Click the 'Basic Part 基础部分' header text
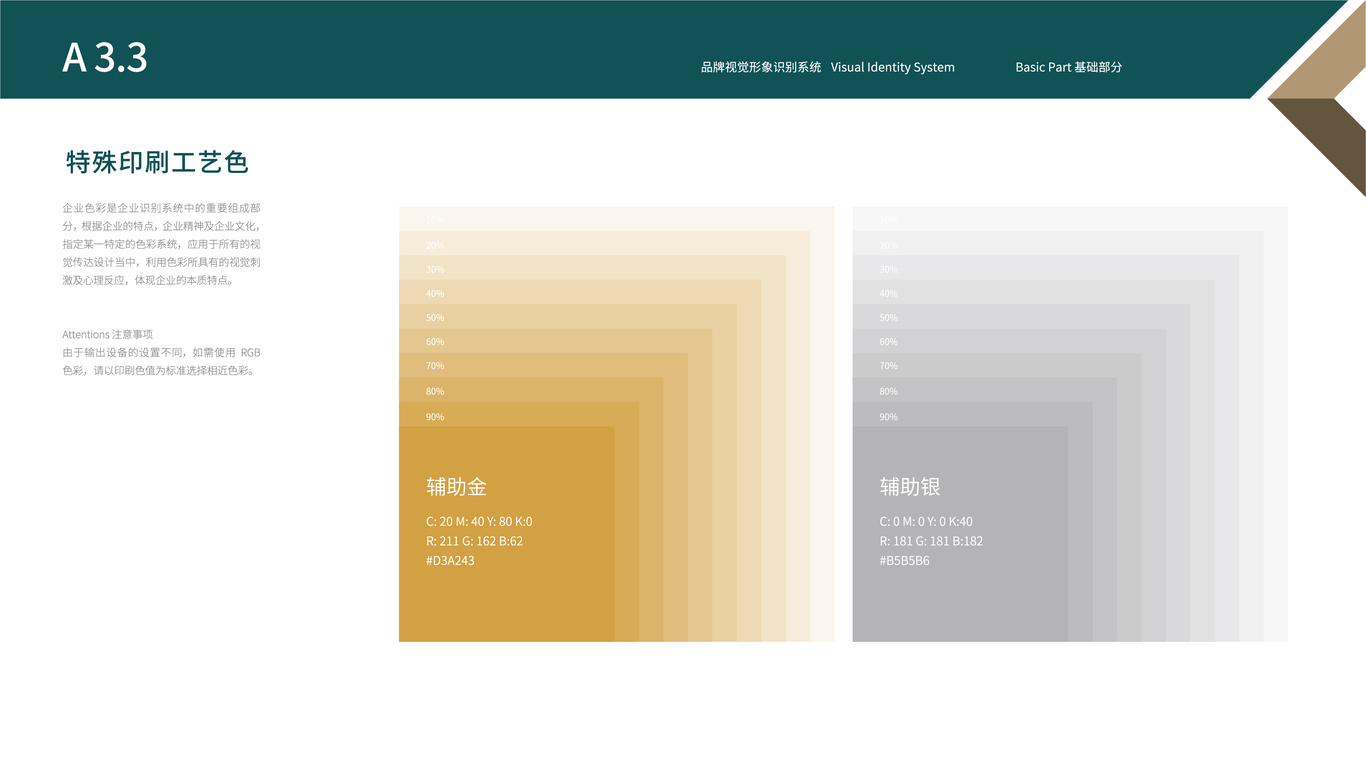1366x768 pixels. point(1069,67)
